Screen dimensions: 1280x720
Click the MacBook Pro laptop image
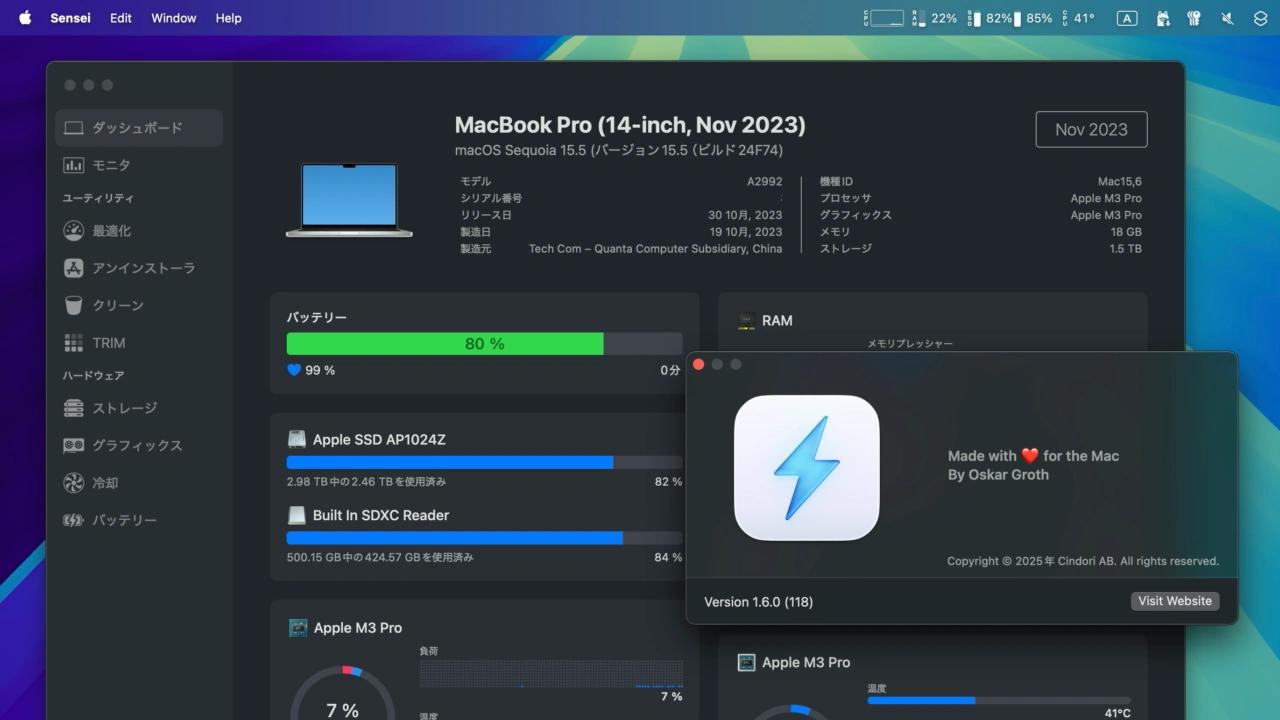coord(349,200)
